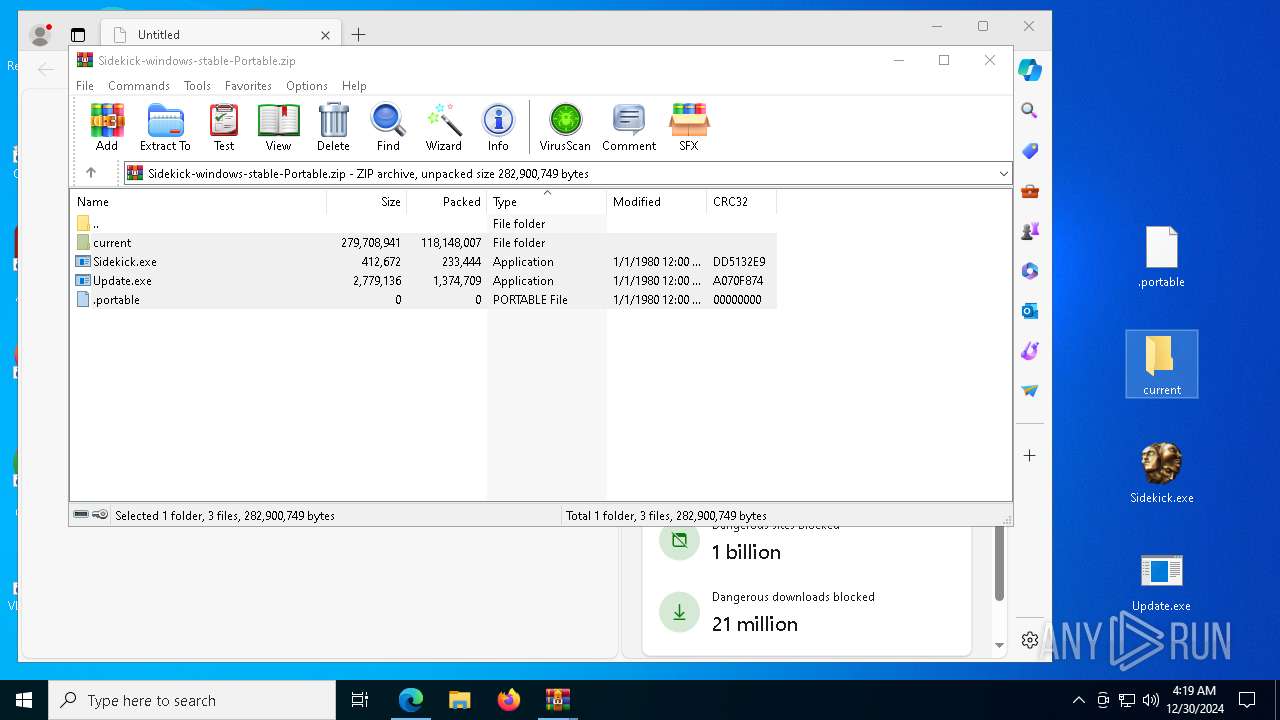Click the CRC32 value DD5132E9
1280x720 pixels.
(739, 262)
